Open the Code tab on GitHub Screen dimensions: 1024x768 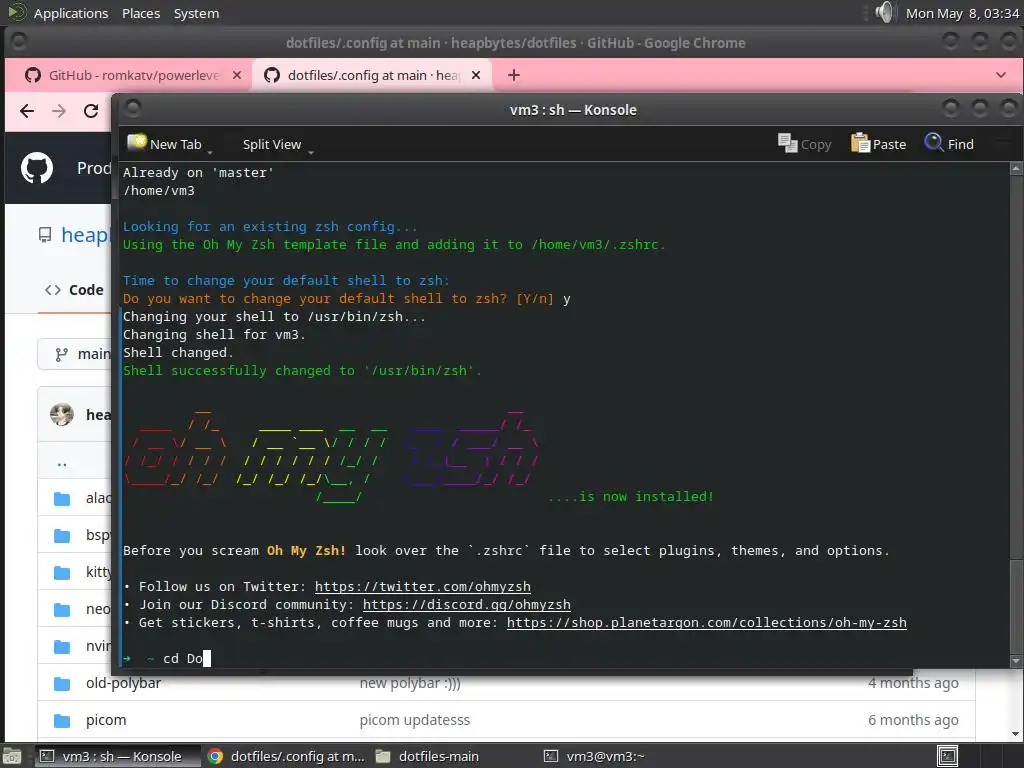pos(74,290)
